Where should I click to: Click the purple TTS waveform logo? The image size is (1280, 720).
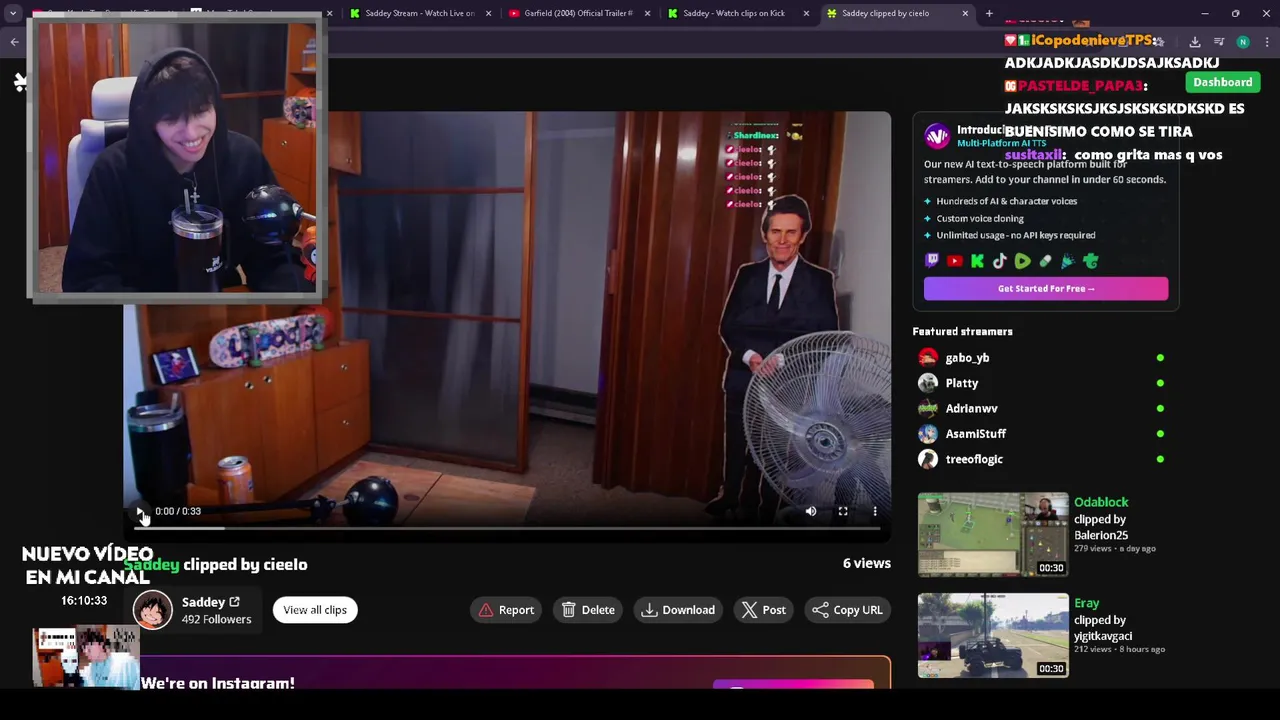click(937, 136)
